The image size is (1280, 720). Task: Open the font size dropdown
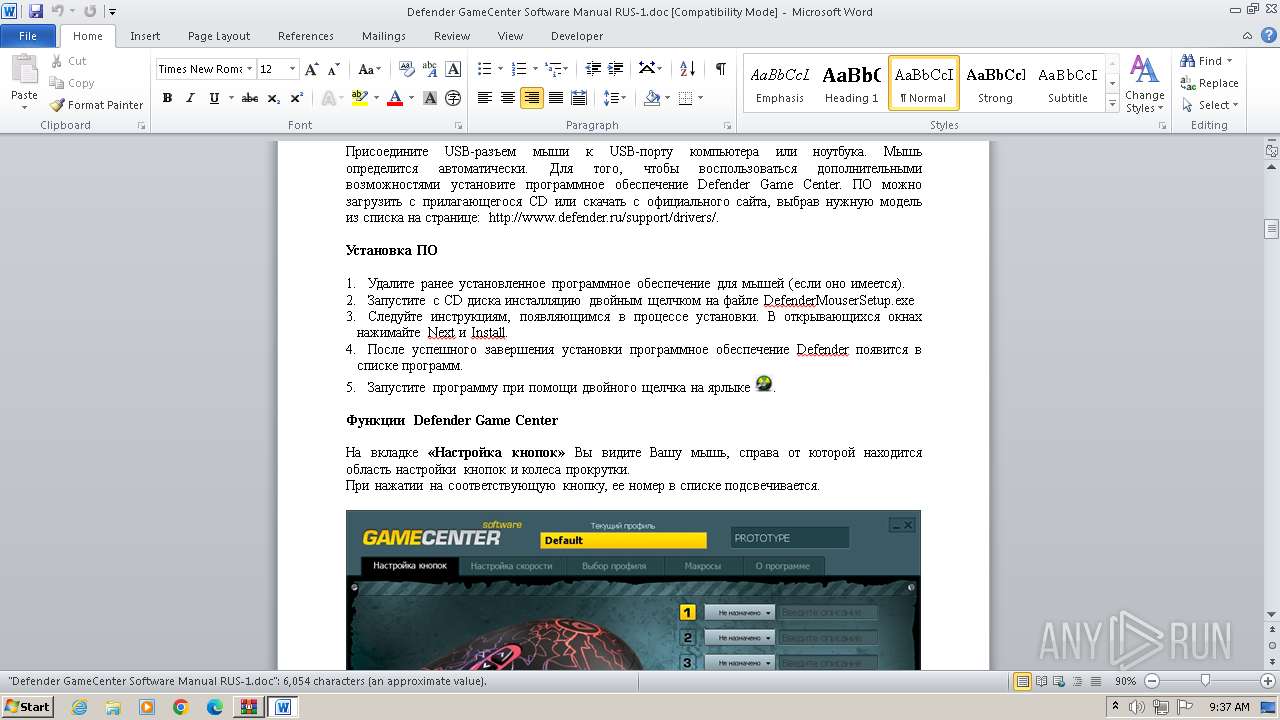(292, 69)
